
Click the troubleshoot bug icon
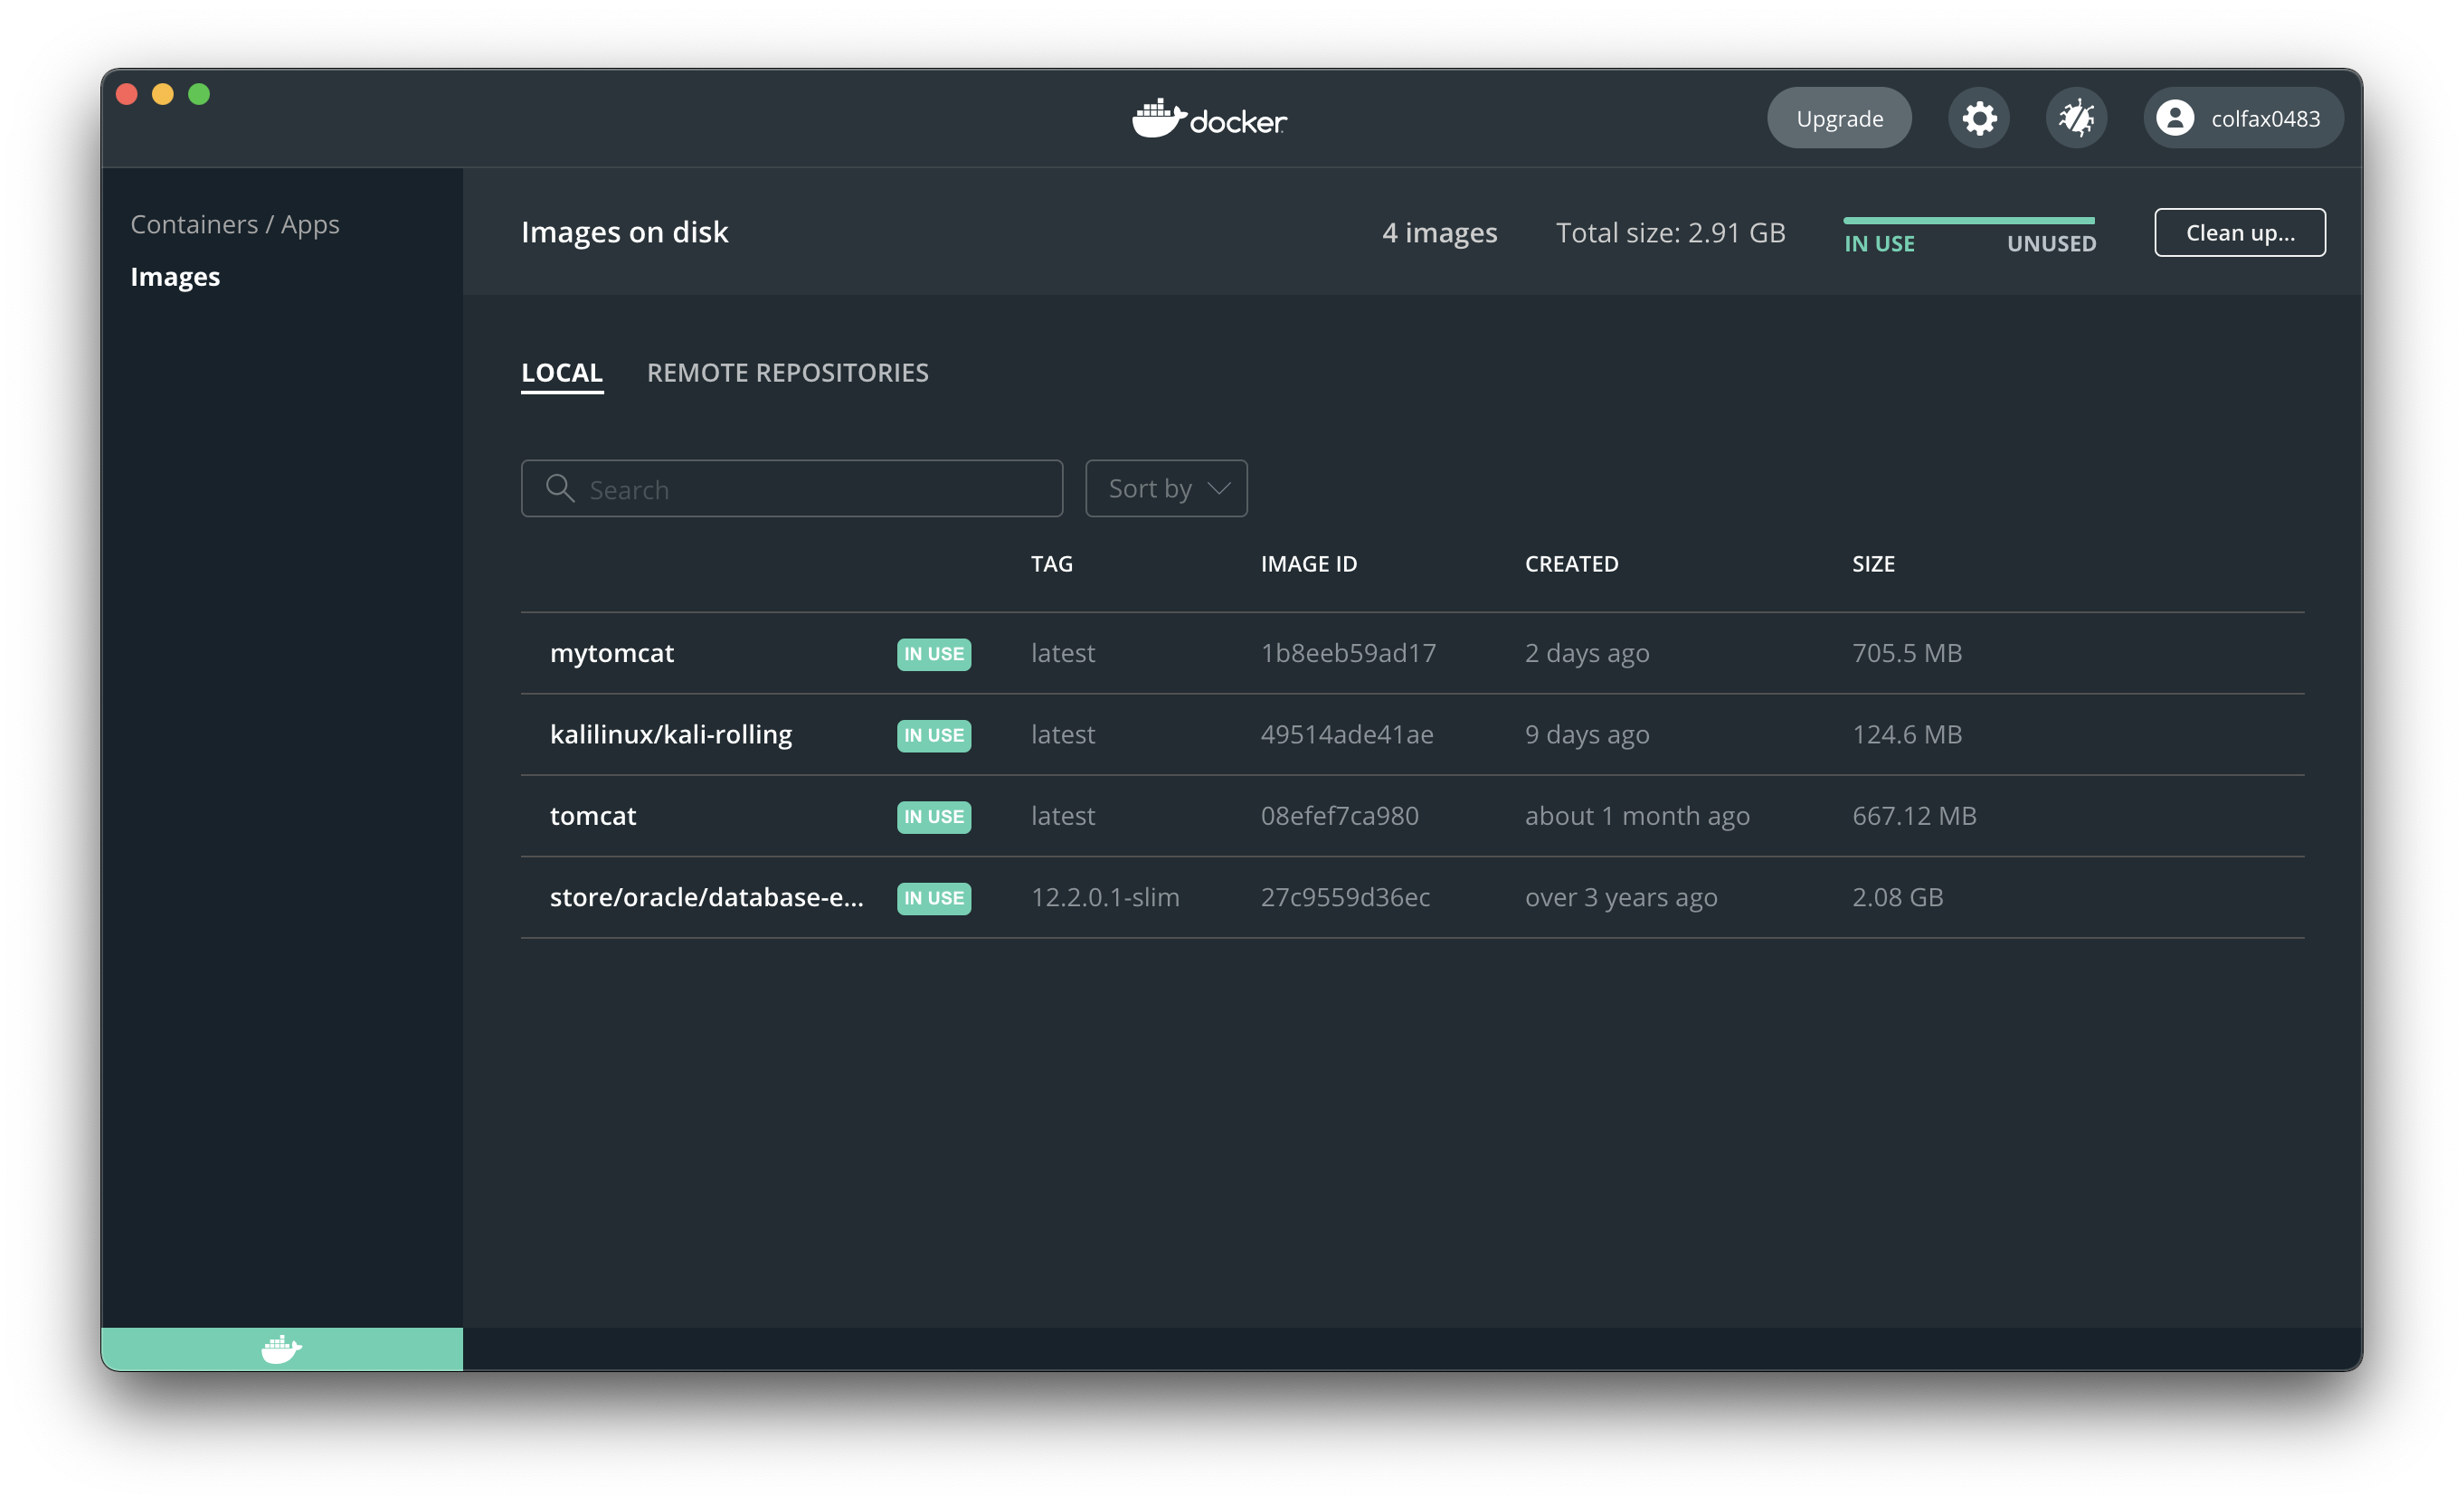click(2076, 118)
